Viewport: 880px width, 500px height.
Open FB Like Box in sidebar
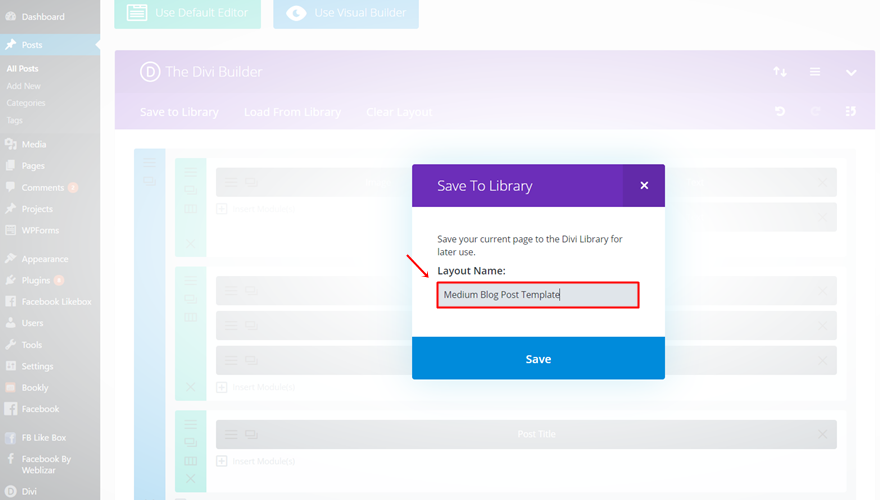[44, 437]
